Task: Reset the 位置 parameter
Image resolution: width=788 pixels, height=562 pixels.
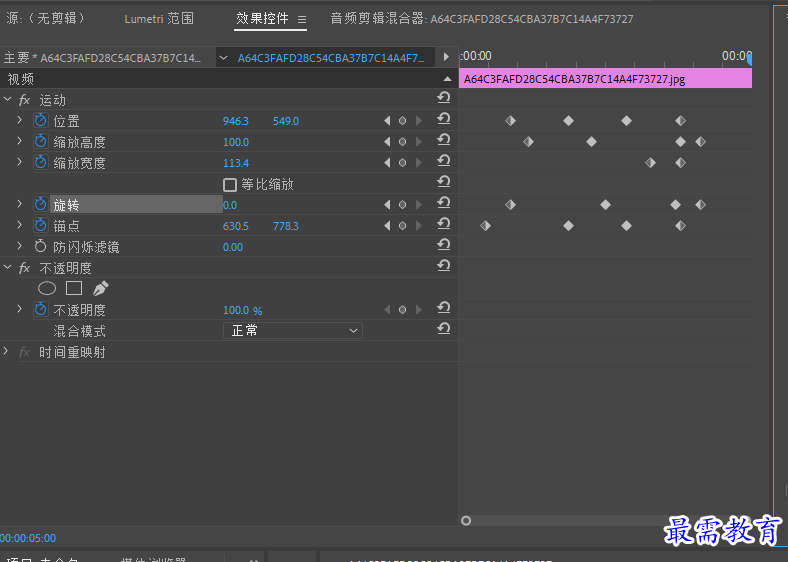Action: 443,119
